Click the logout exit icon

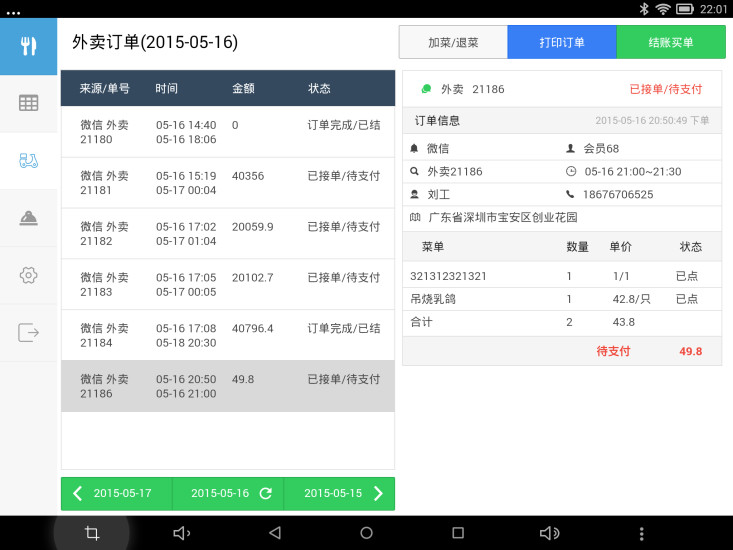coord(28,332)
